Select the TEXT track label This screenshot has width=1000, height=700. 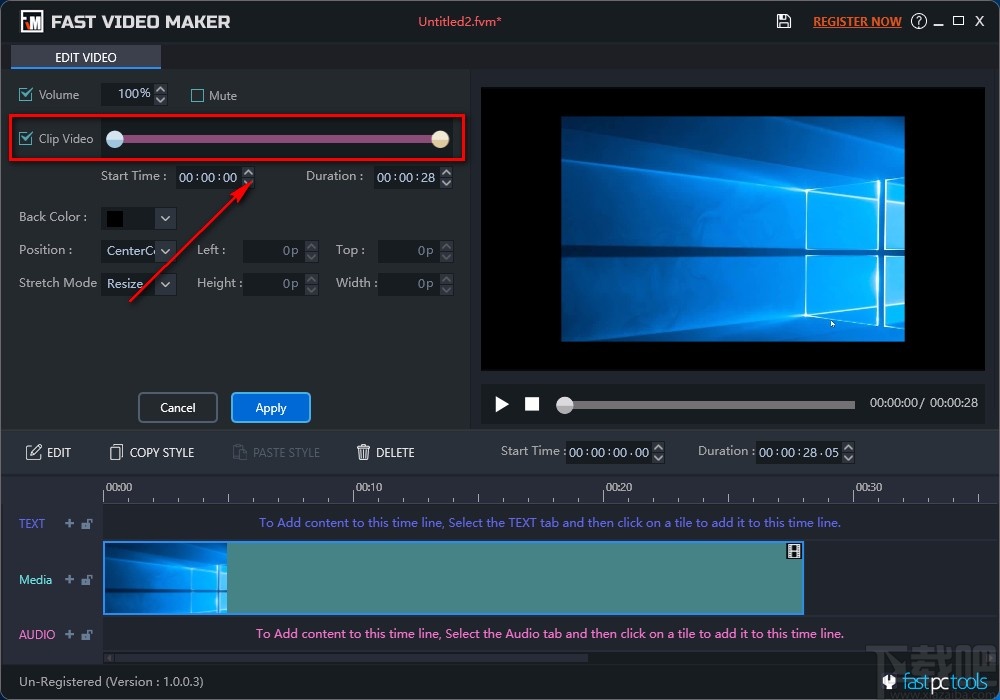(x=32, y=523)
